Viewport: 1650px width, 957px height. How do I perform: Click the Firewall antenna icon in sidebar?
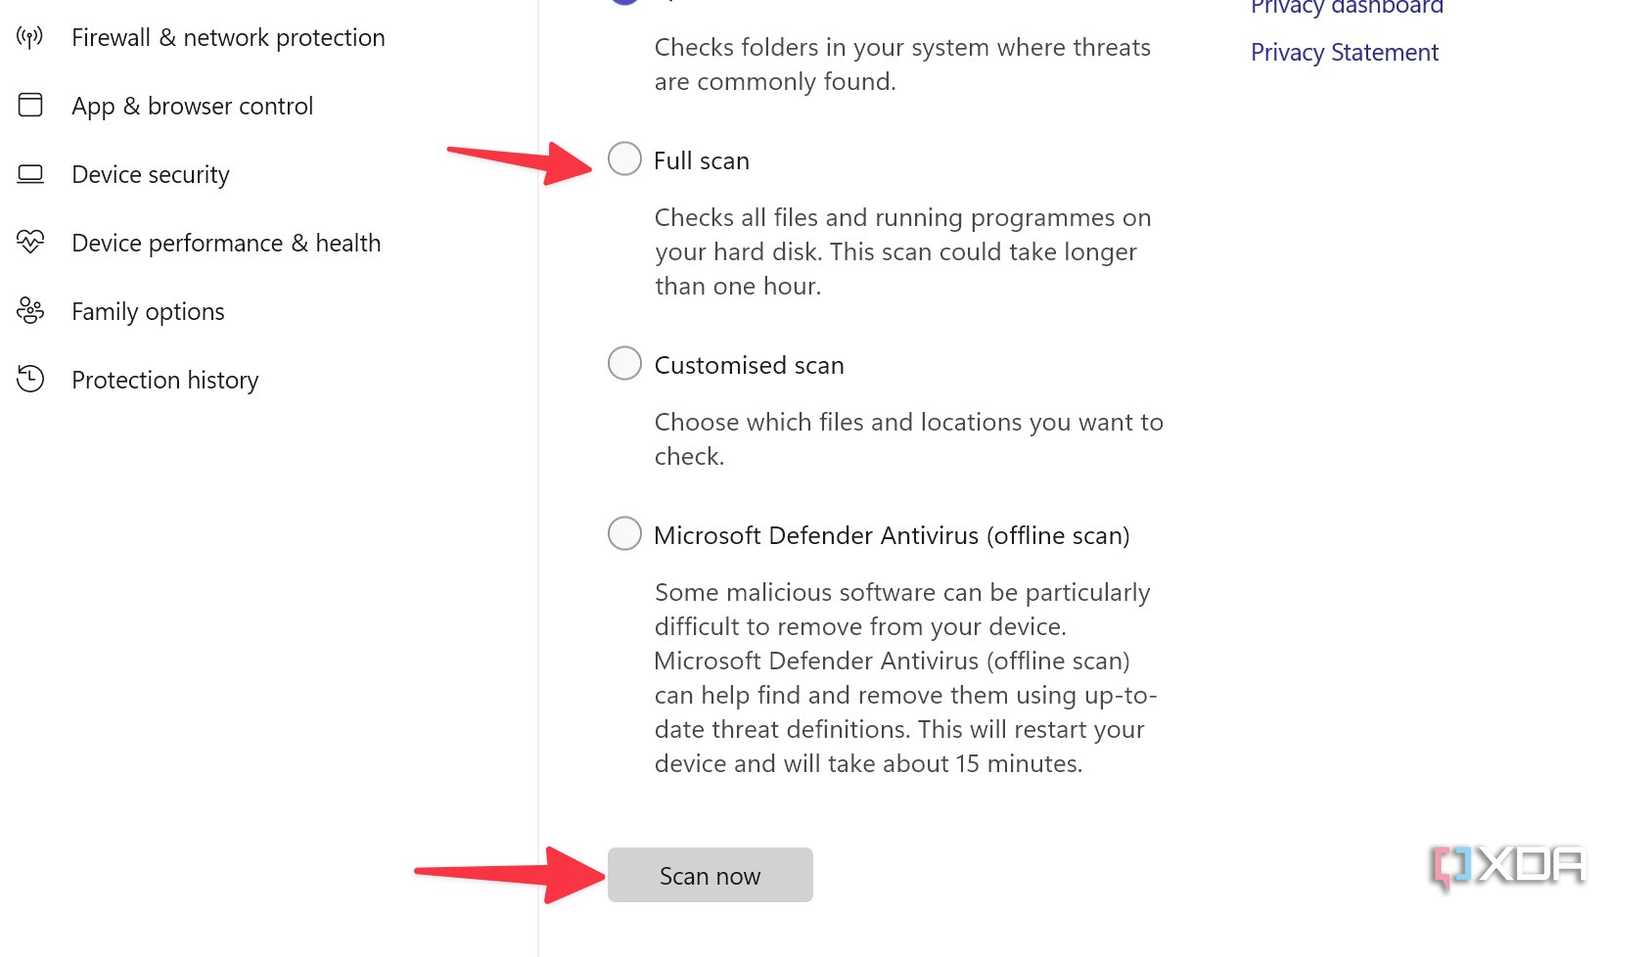[x=30, y=38]
